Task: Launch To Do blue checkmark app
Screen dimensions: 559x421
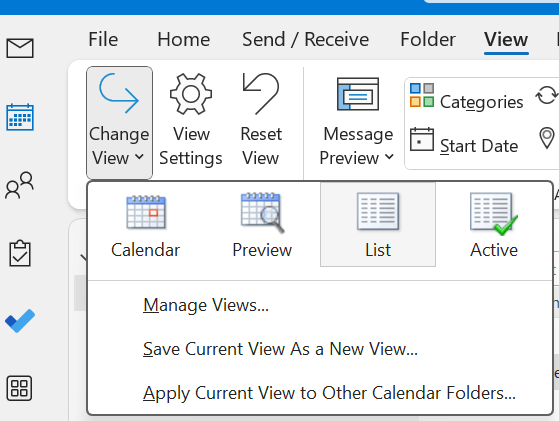Action: pos(20,320)
